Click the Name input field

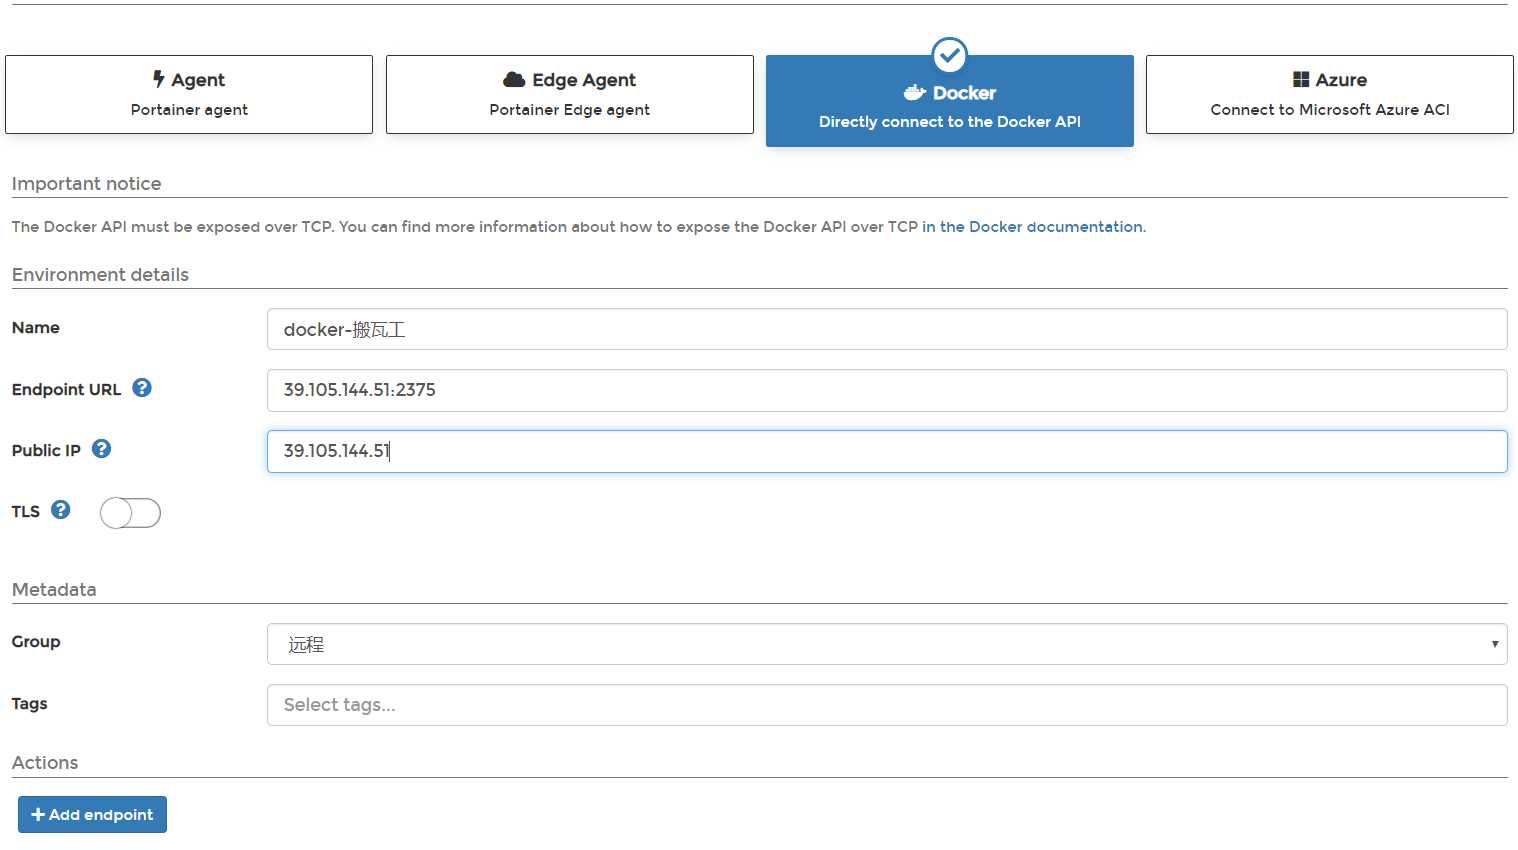tap(887, 329)
